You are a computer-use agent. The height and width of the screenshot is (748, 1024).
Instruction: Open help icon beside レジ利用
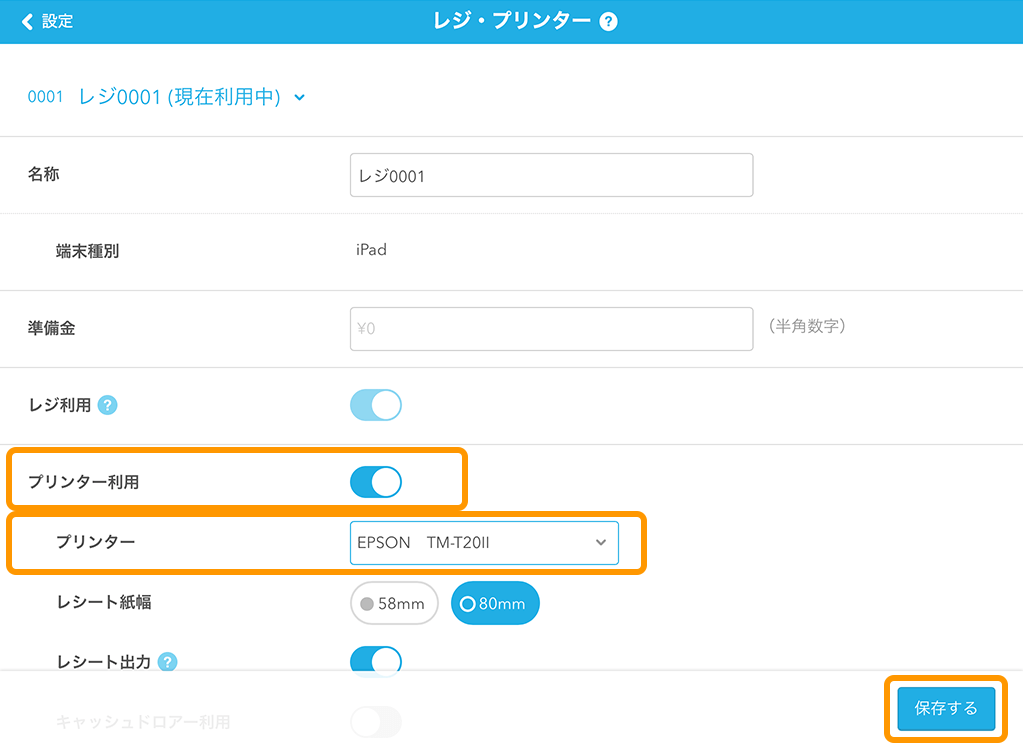(x=107, y=405)
